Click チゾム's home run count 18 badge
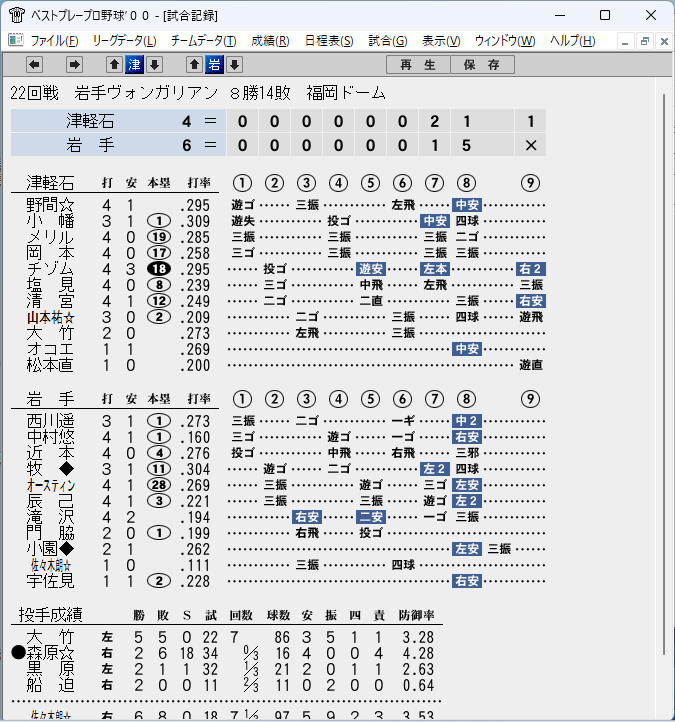 click(x=159, y=269)
